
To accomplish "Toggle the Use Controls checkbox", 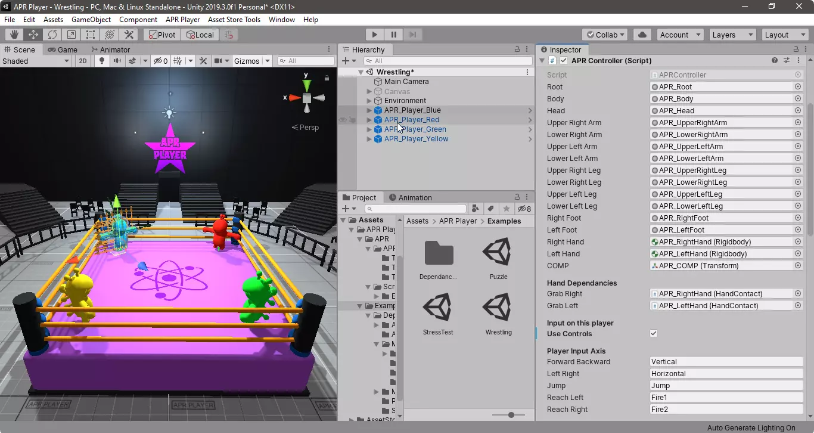I will 654,333.
